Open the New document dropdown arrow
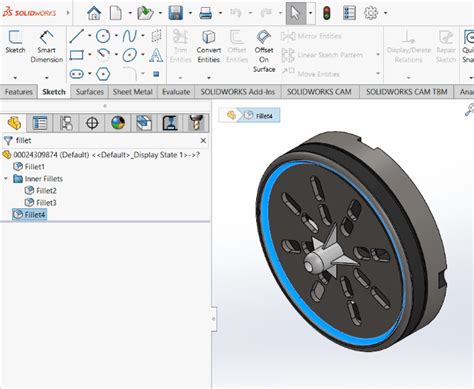The height and width of the screenshot is (389, 474). [130, 13]
